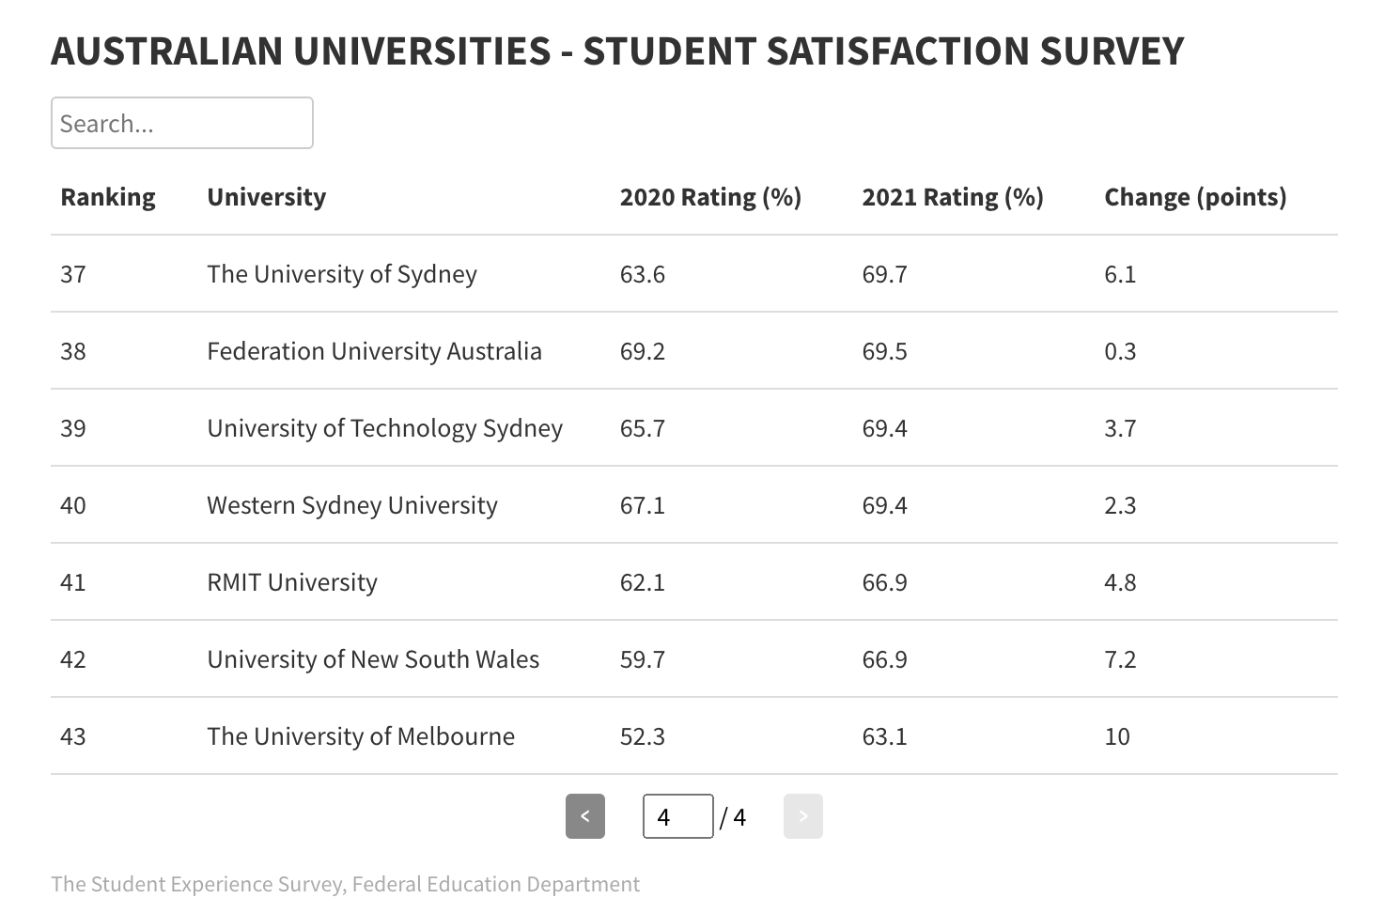Click the disabled next page arrow
This screenshot has width=1400, height=909.
click(803, 816)
